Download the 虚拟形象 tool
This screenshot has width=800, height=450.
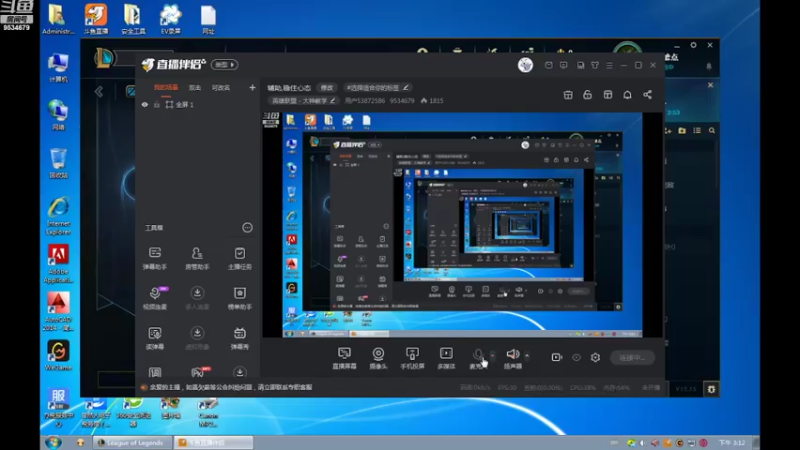click(197, 338)
